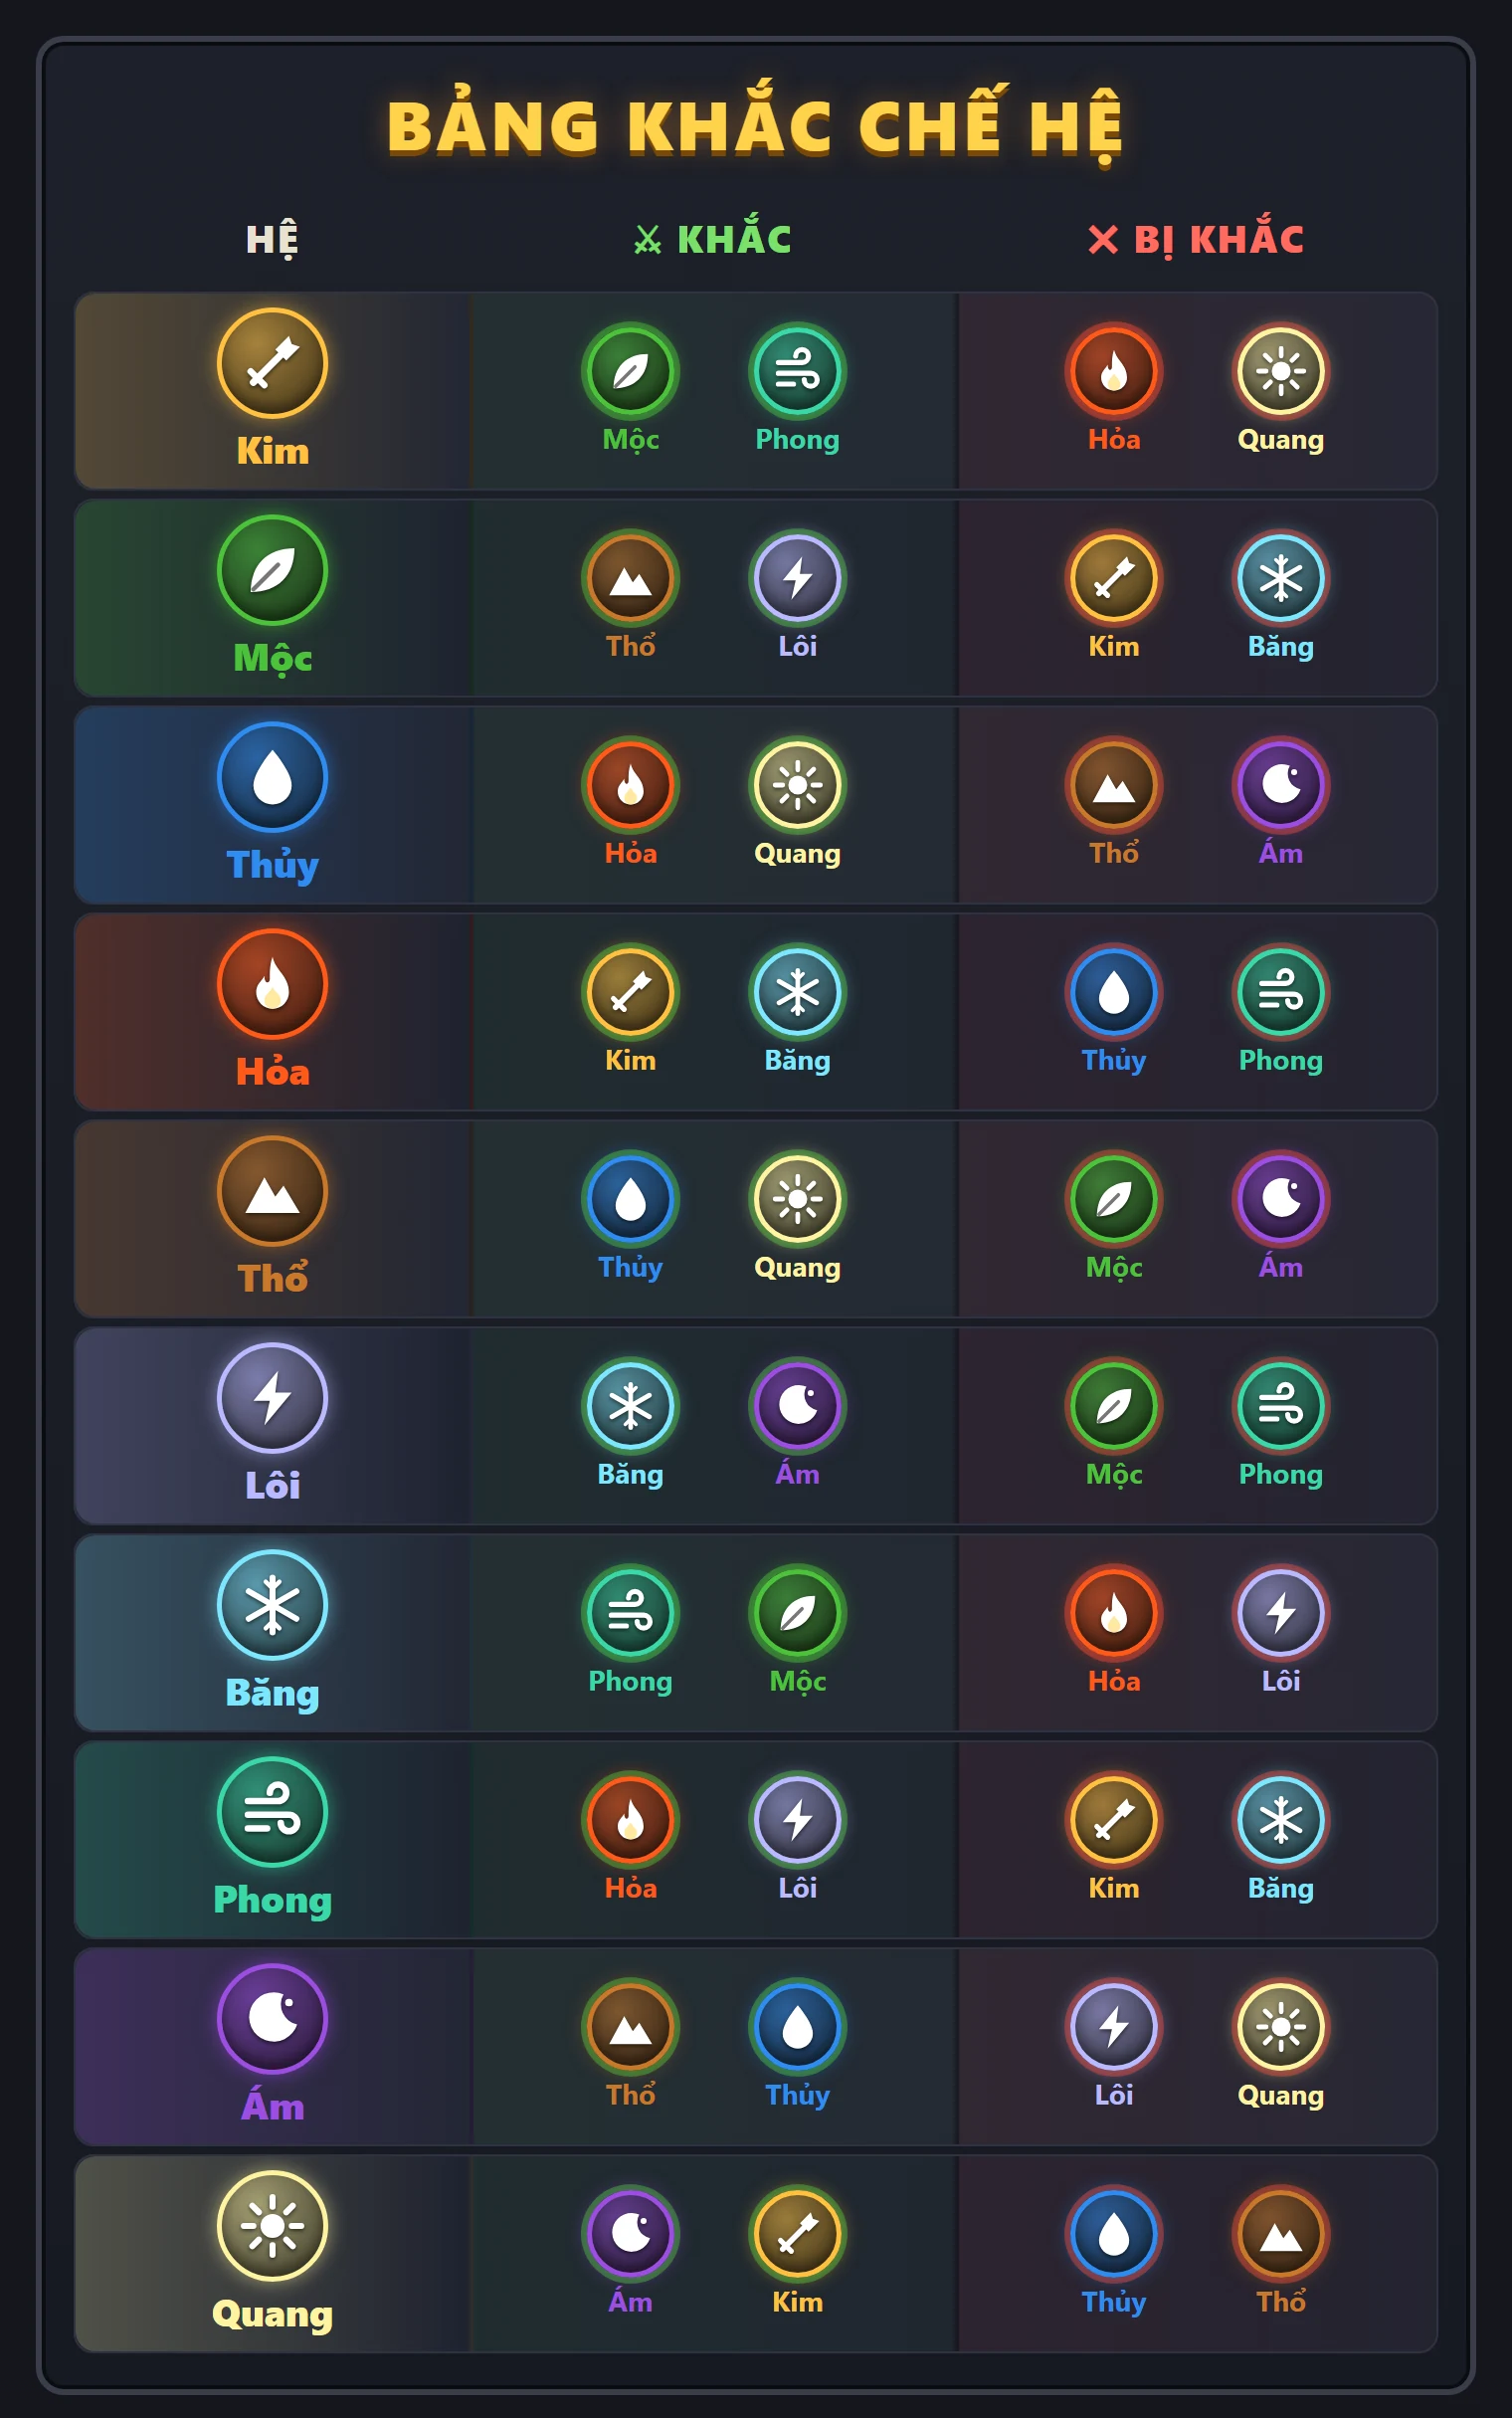Viewport: 1512px width, 2418px height.
Task: Click Phong icon in Kim row Khắc column
Action: coord(797,371)
